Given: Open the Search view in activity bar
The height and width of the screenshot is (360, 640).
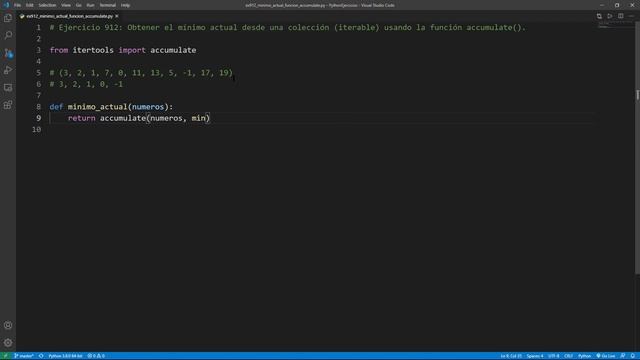Looking at the screenshot, I should click(8, 35).
